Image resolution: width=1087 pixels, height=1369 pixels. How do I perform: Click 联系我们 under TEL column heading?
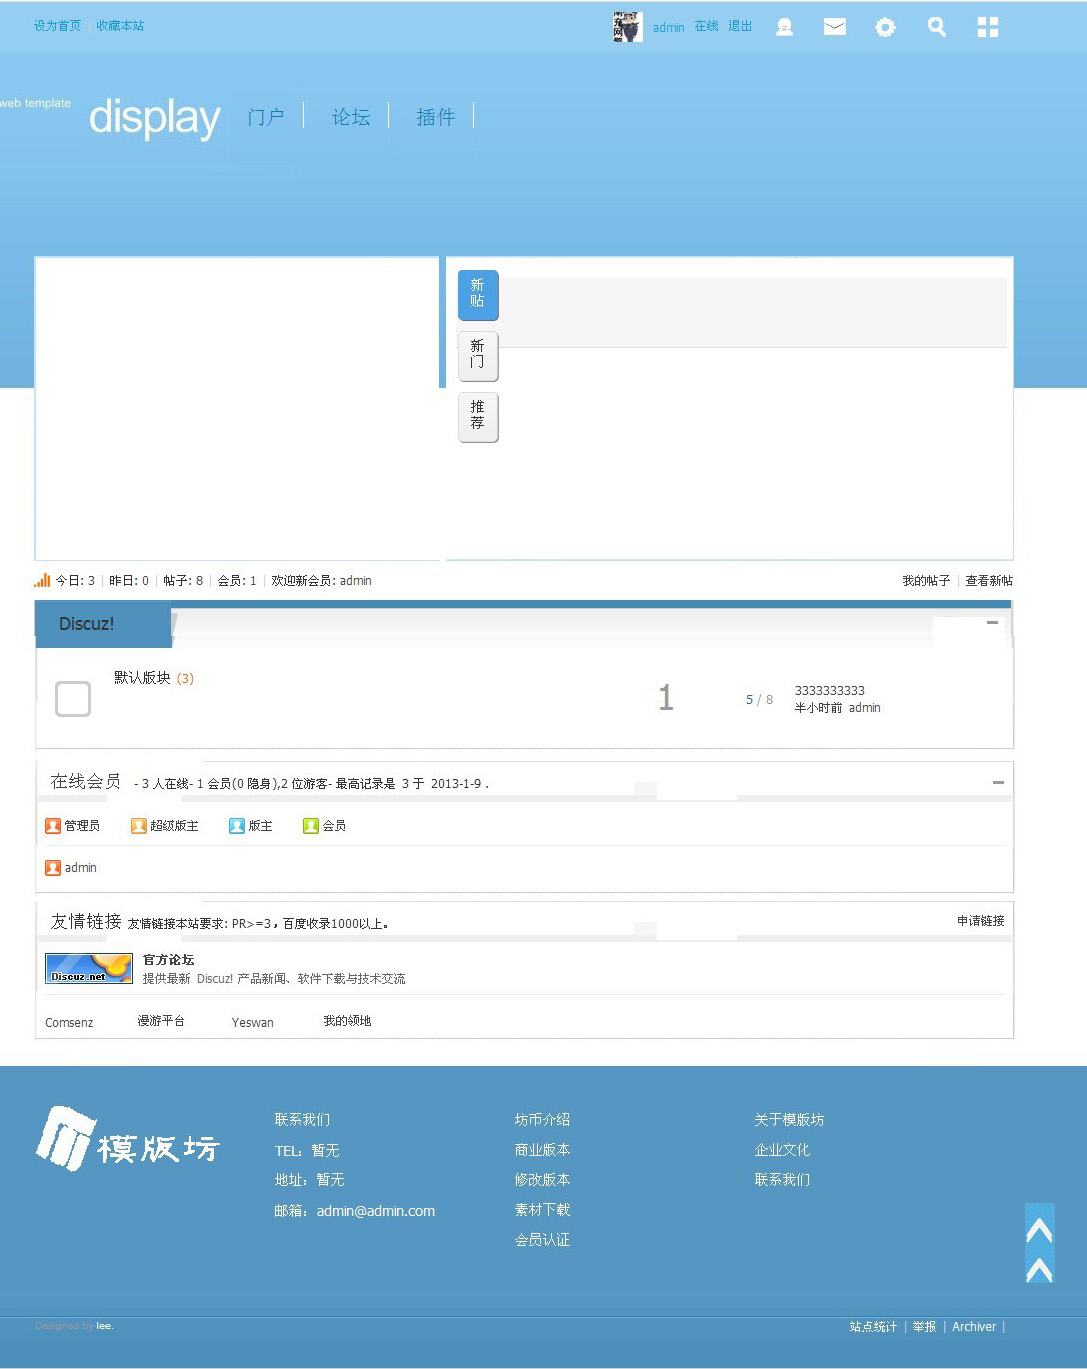302,1120
